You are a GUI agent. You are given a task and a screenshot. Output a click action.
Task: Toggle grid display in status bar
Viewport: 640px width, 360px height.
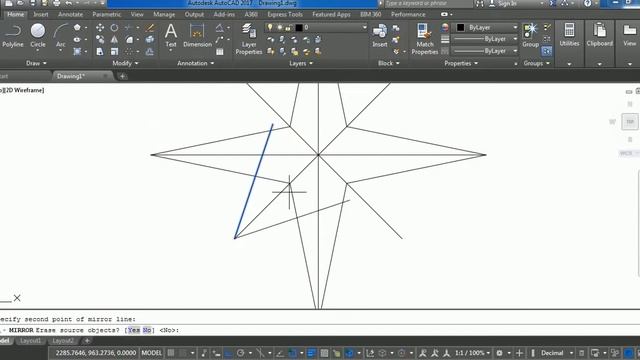pyautogui.click(x=171, y=353)
